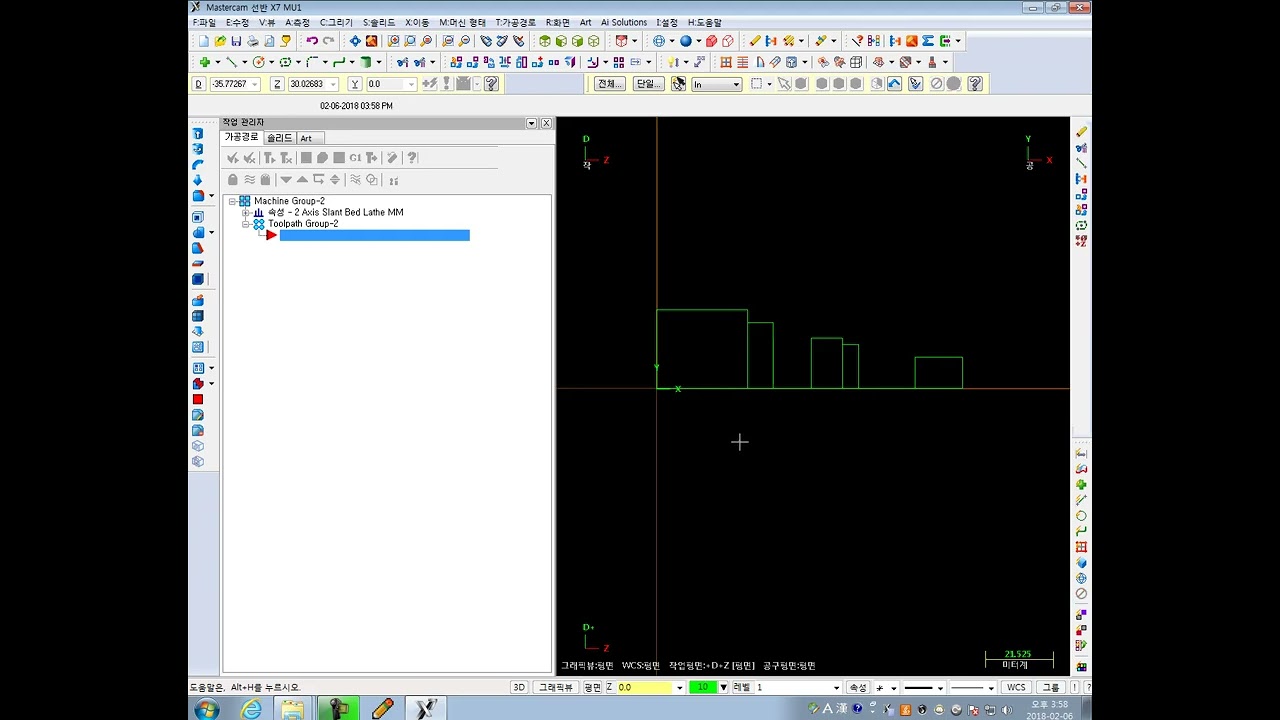1280x720 pixels.
Task: Open the Y coordinate value dropdown
Action: (x=411, y=84)
